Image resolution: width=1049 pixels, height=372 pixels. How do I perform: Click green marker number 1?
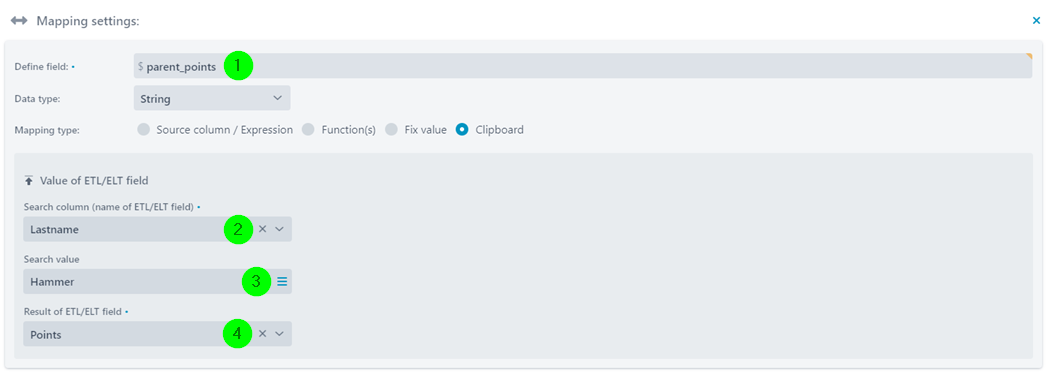click(x=238, y=66)
